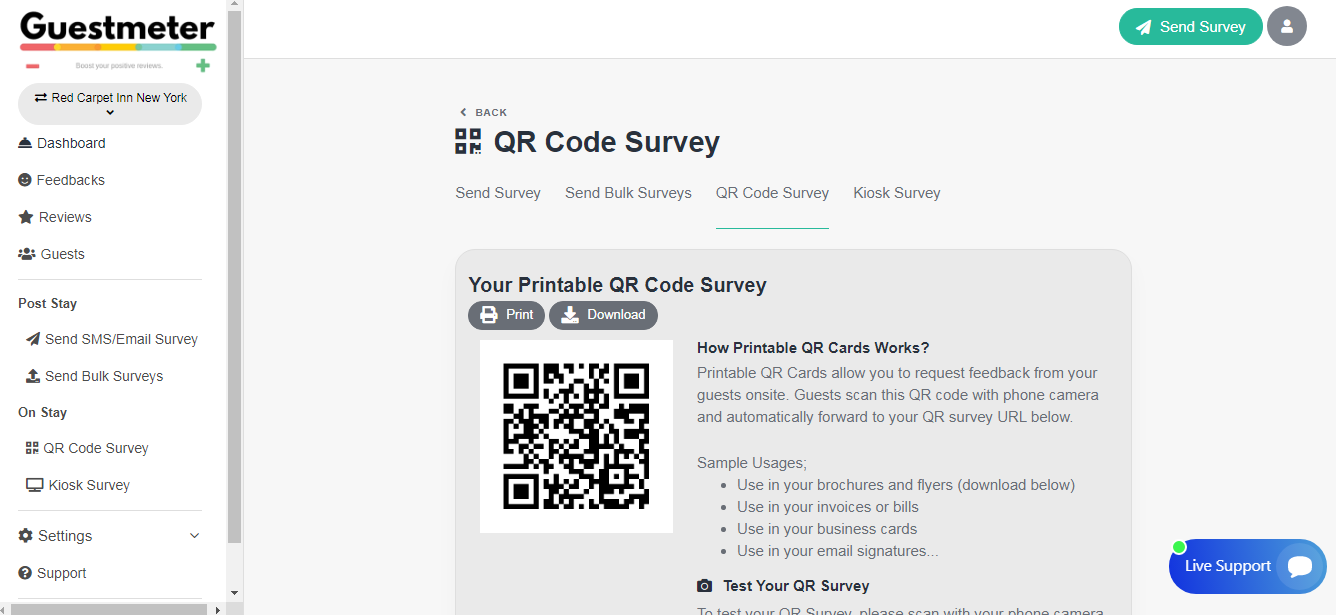The image size is (1336, 615).
Task: Click the Guests people icon
Action: click(x=27, y=254)
